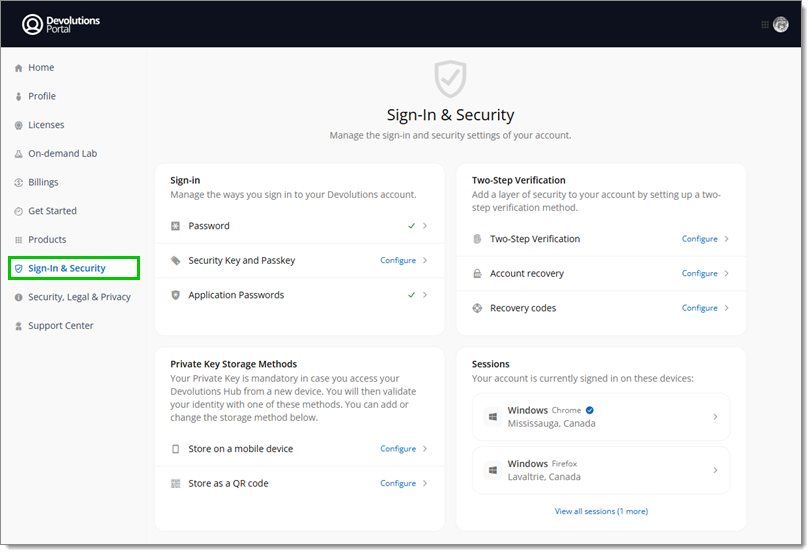The image size is (812, 555).
Task: Click the Security, Legal & Privacy info icon
Action: click(x=19, y=297)
